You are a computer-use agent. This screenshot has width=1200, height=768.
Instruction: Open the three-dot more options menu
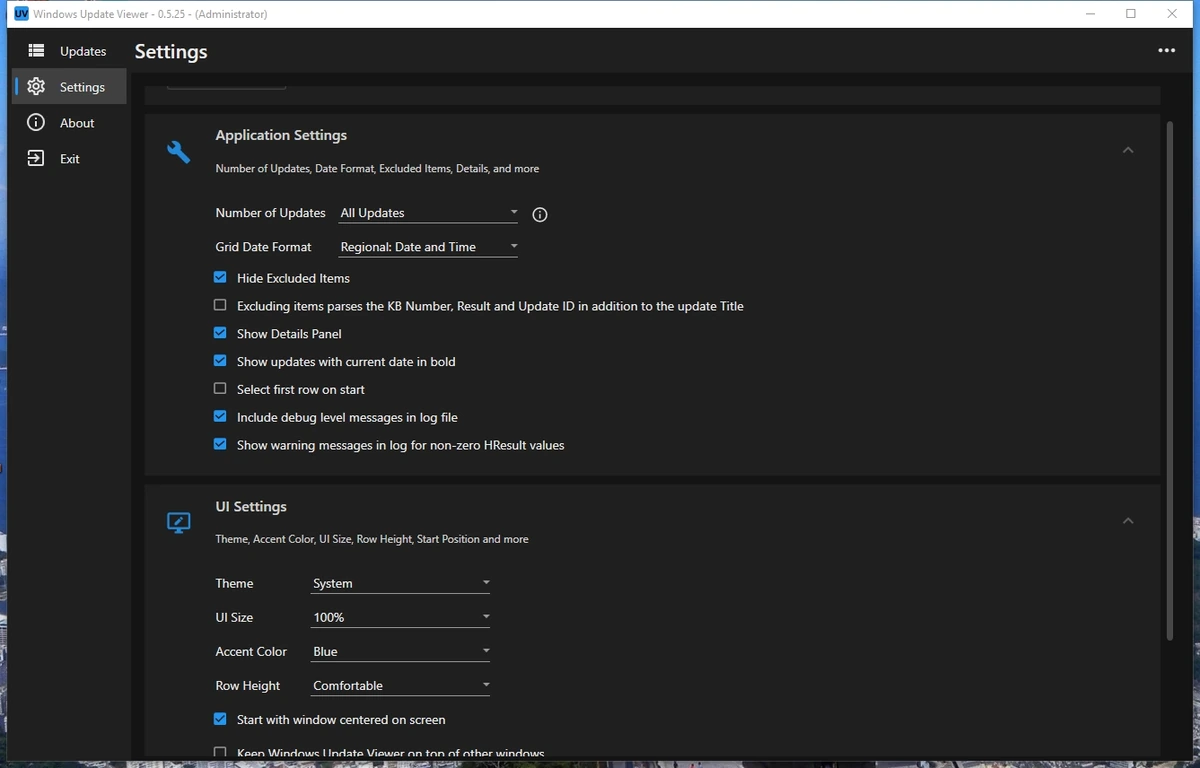coord(1166,51)
